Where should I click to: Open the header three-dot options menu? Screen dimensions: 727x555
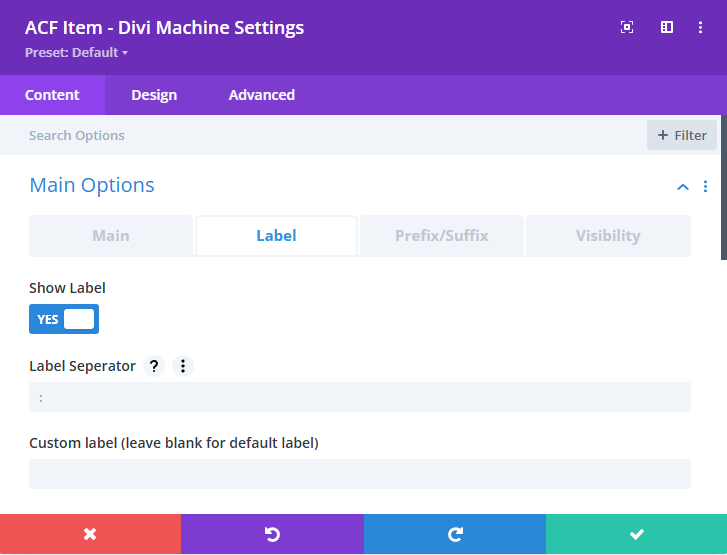coord(700,28)
